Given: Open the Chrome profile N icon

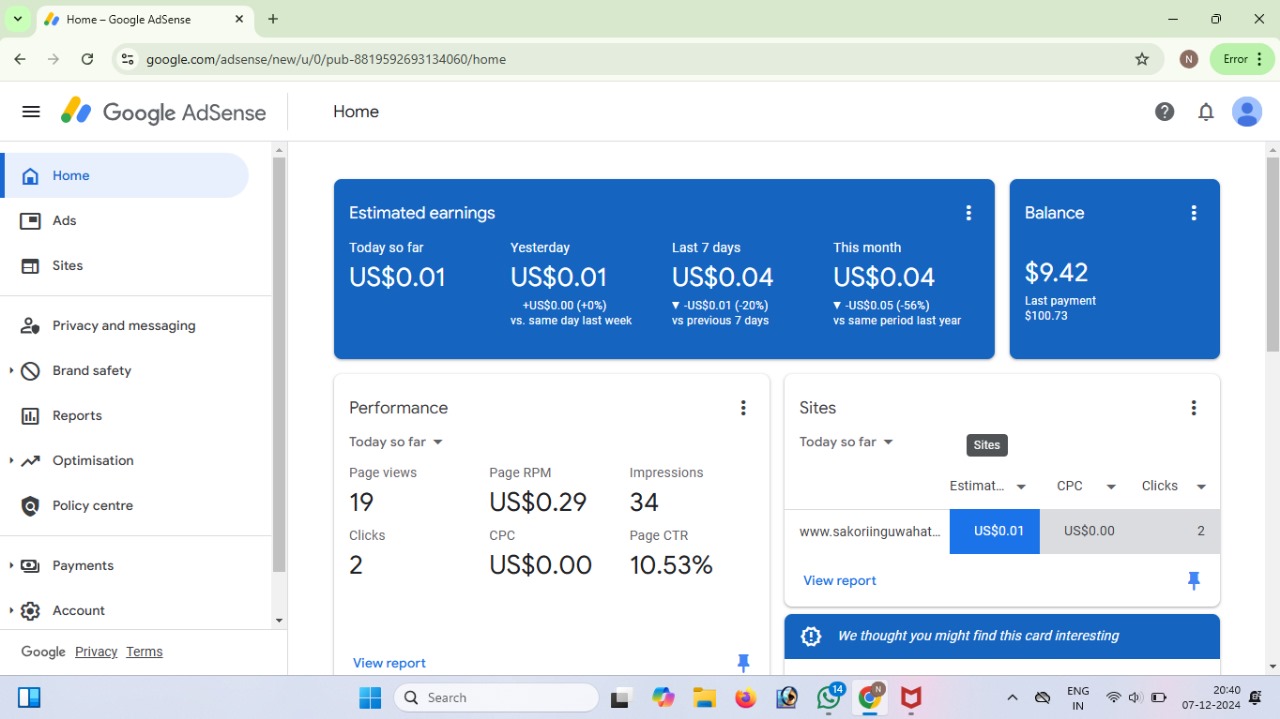Looking at the screenshot, I should pyautogui.click(x=1189, y=59).
